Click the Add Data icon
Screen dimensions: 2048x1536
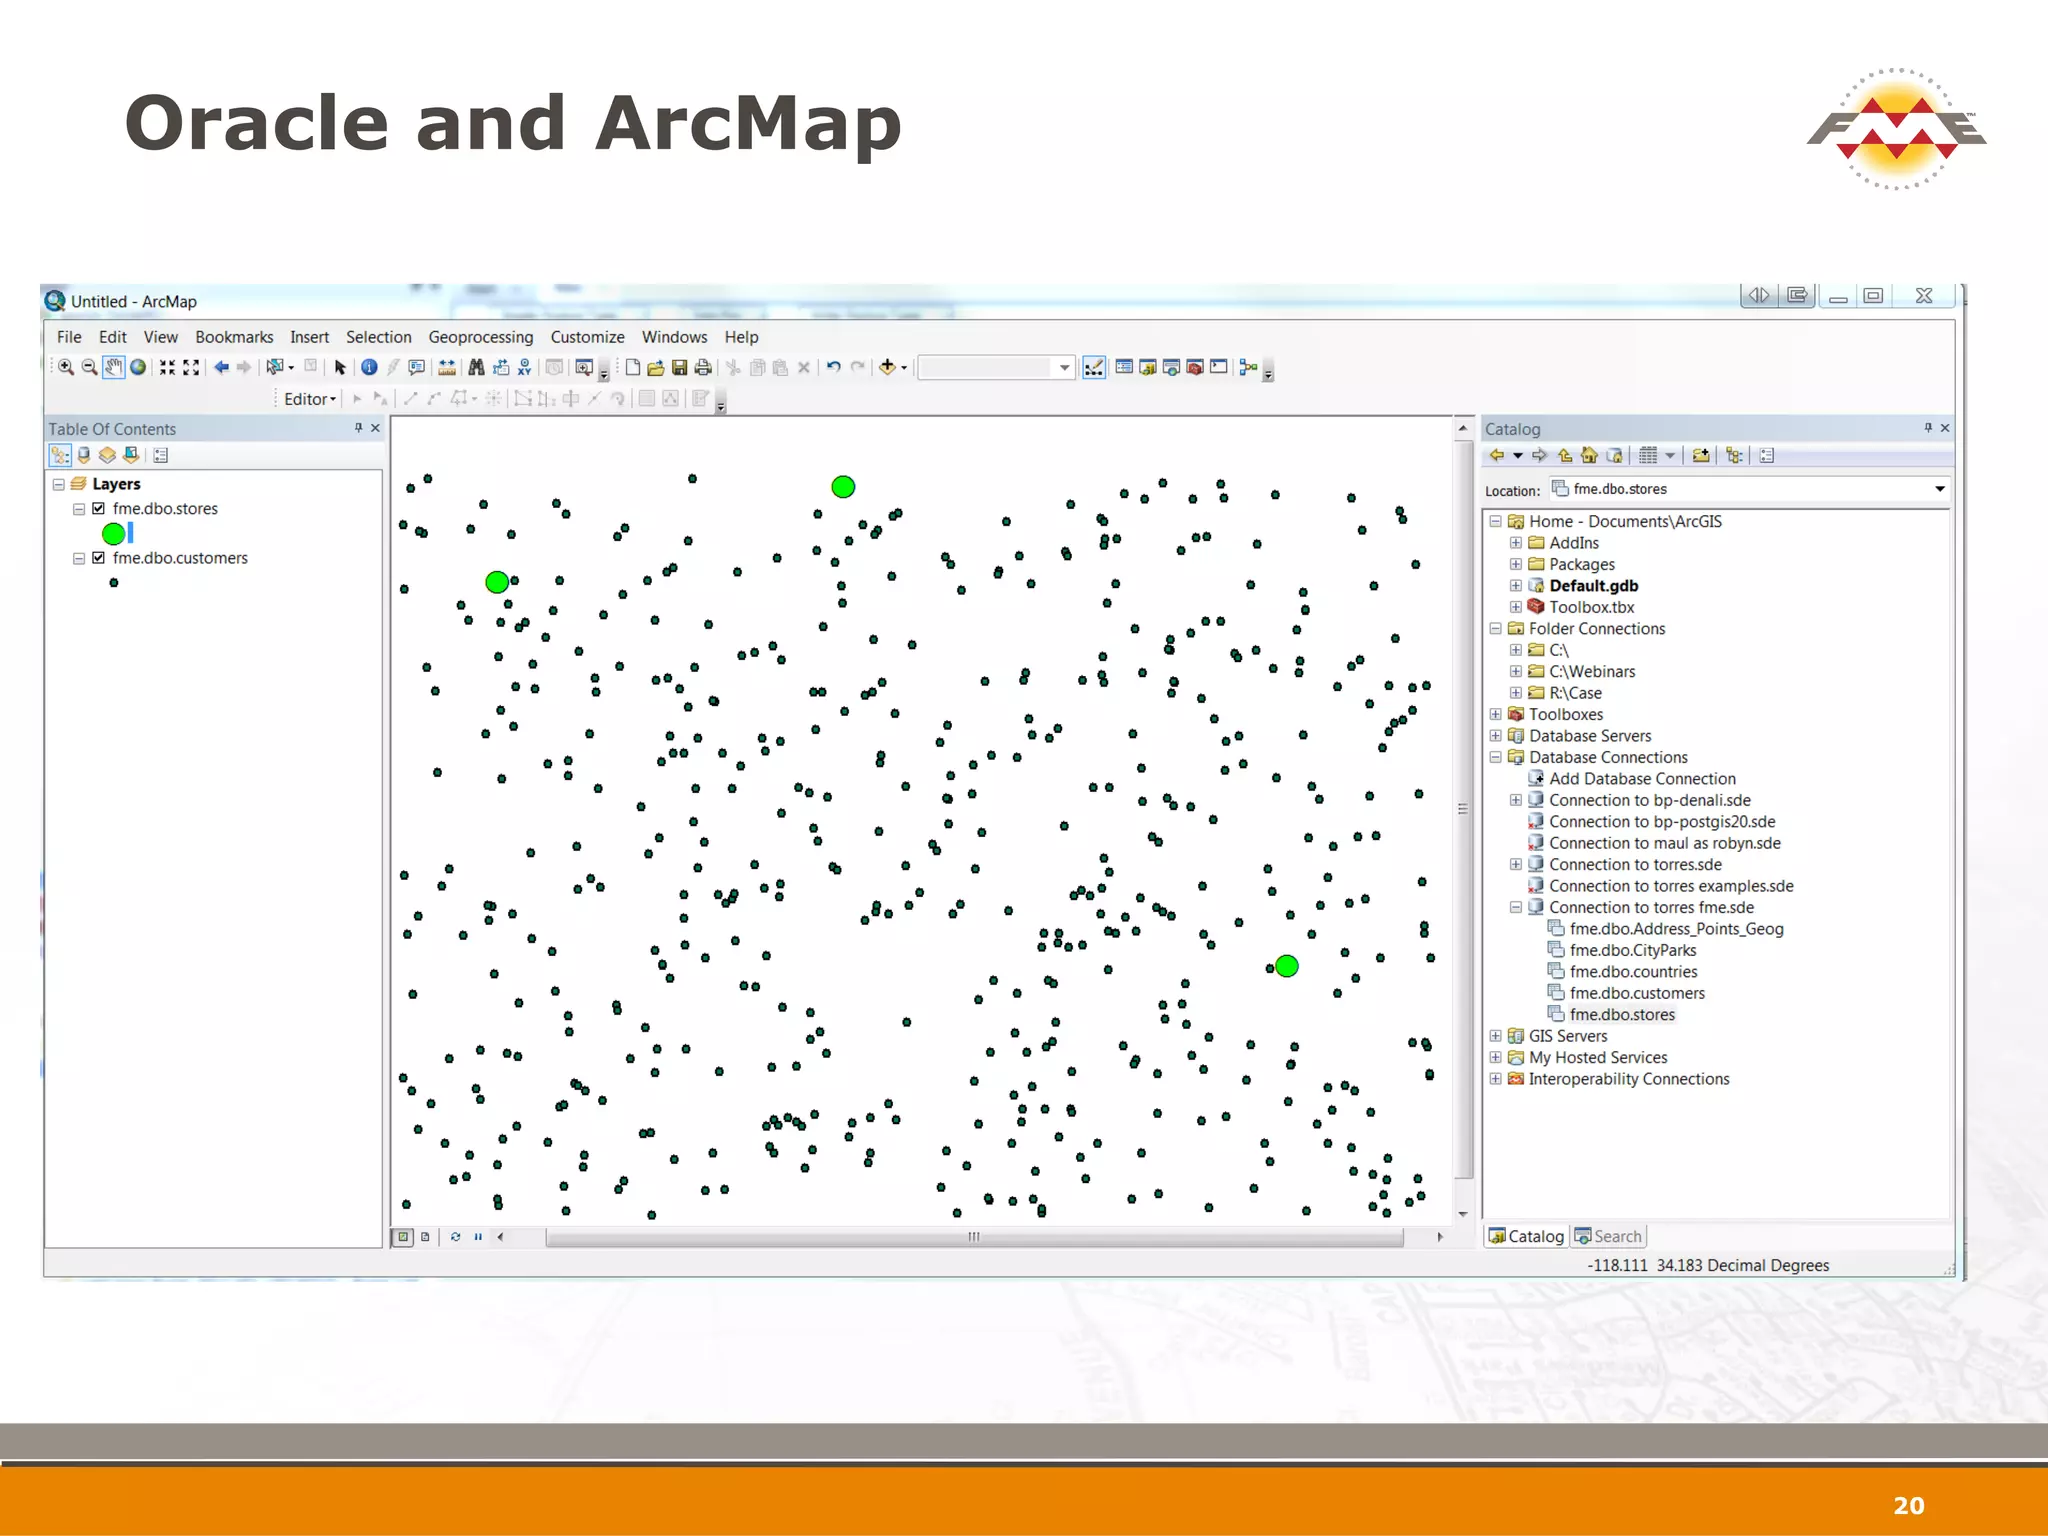point(886,367)
